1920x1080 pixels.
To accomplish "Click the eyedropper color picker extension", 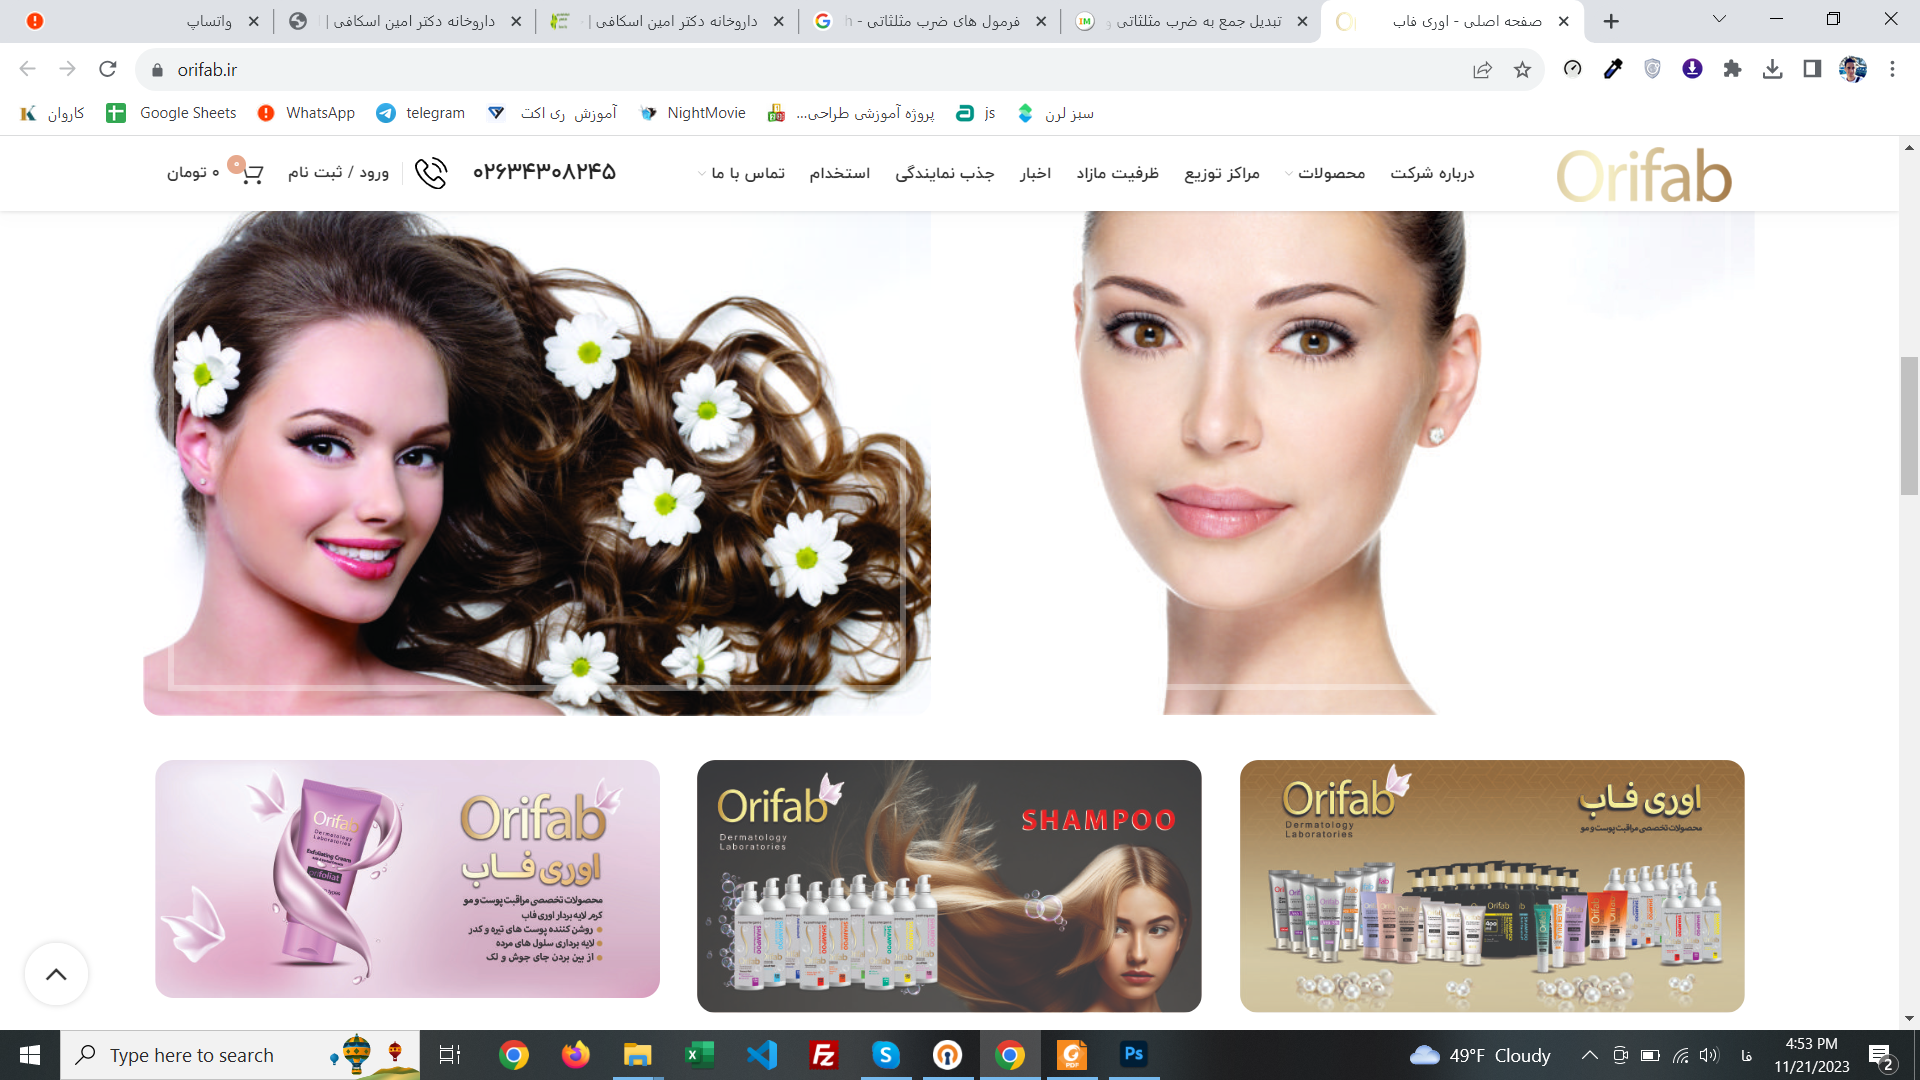I will pos(1613,69).
